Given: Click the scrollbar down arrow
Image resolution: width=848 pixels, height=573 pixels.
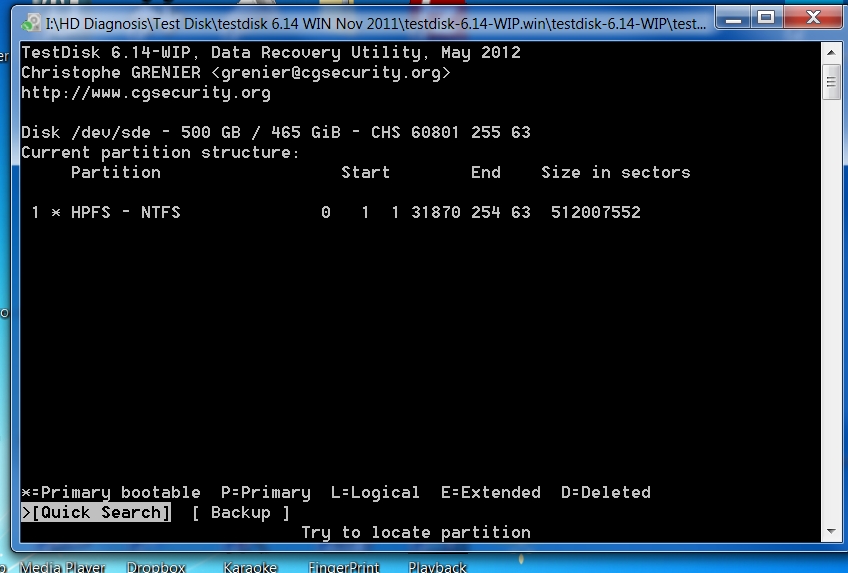Looking at the screenshot, I should click(831, 532).
